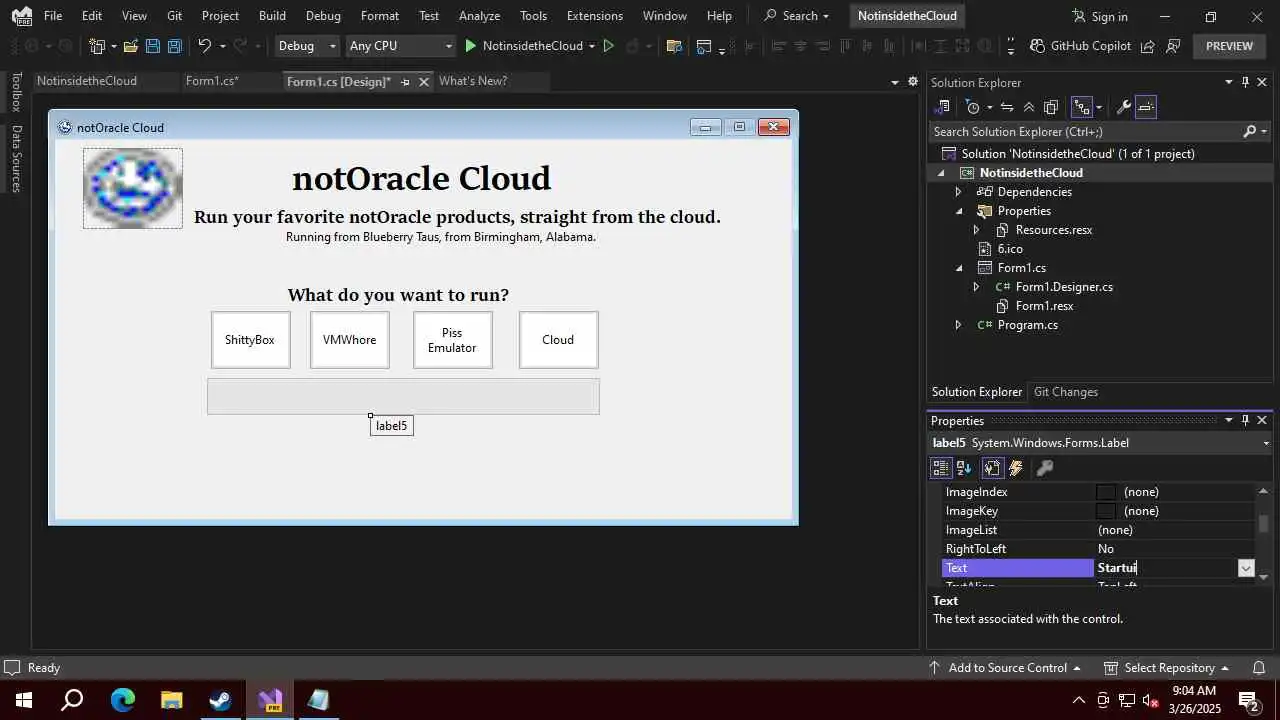Click the Alphabetical sort icon in Properties
This screenshot has height=720, width=1280.
(964, 468)
